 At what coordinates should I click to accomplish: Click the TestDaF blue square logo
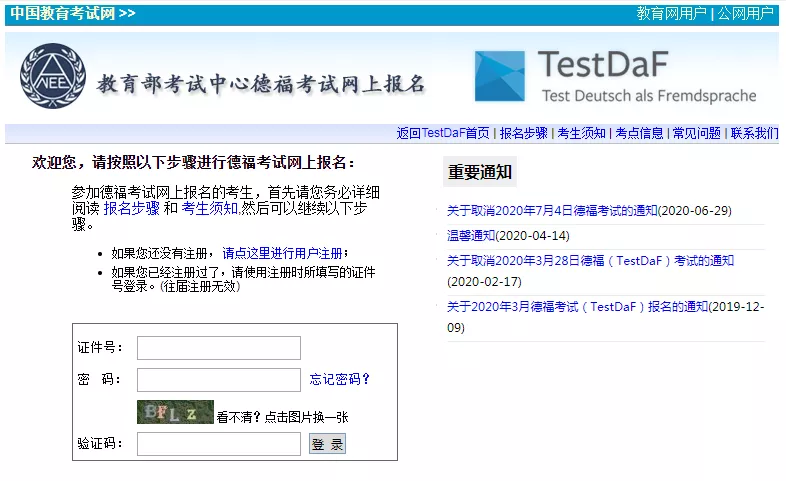click(500, 76)
